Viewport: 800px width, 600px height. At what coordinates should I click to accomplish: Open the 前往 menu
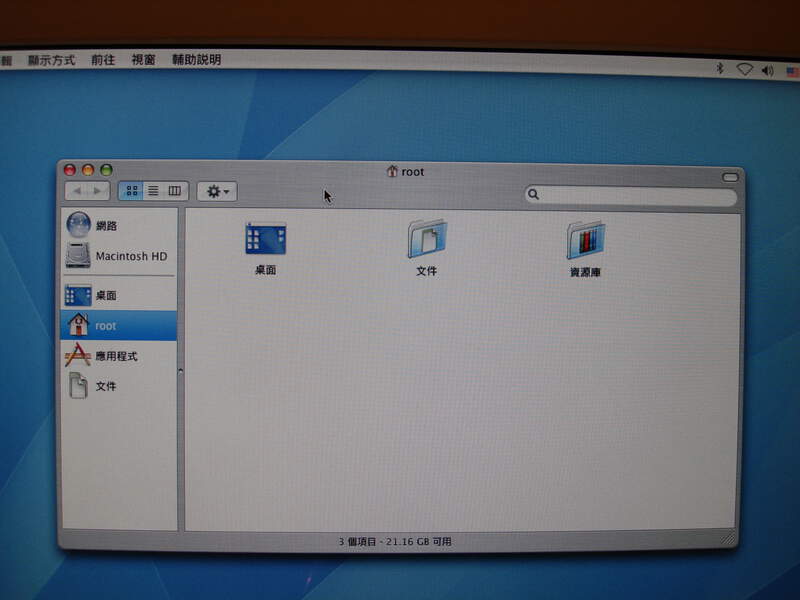click(103, 60)
